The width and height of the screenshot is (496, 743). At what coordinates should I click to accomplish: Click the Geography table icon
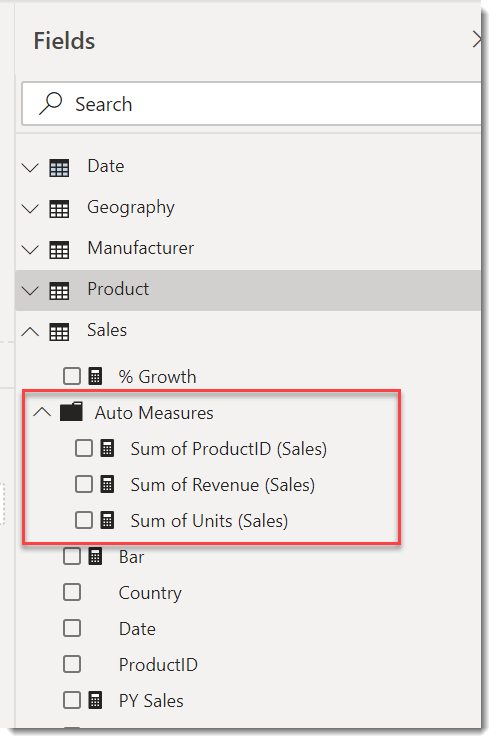[59, 209]
